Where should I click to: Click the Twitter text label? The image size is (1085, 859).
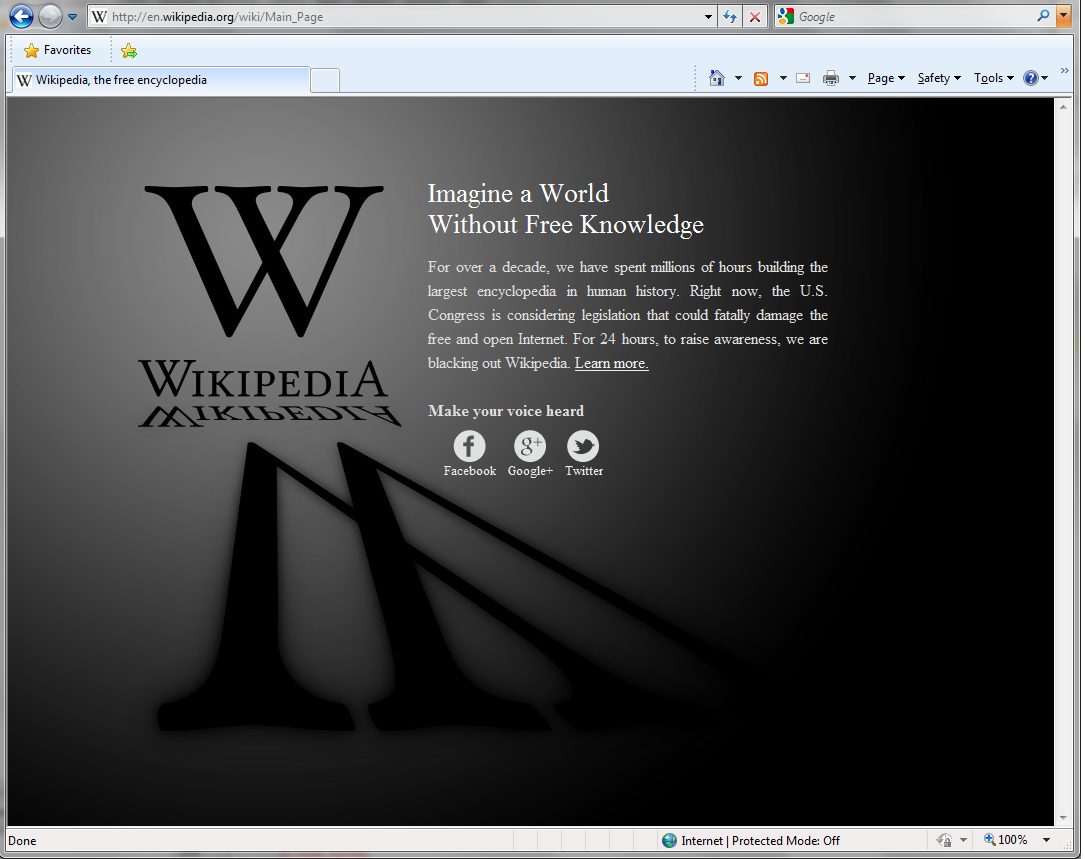coord(584,471)
